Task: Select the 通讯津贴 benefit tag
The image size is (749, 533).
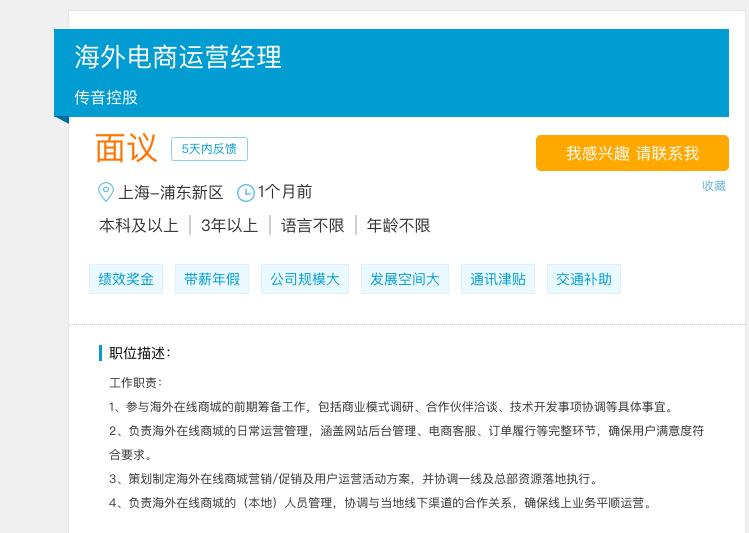Action: (498, 279)
